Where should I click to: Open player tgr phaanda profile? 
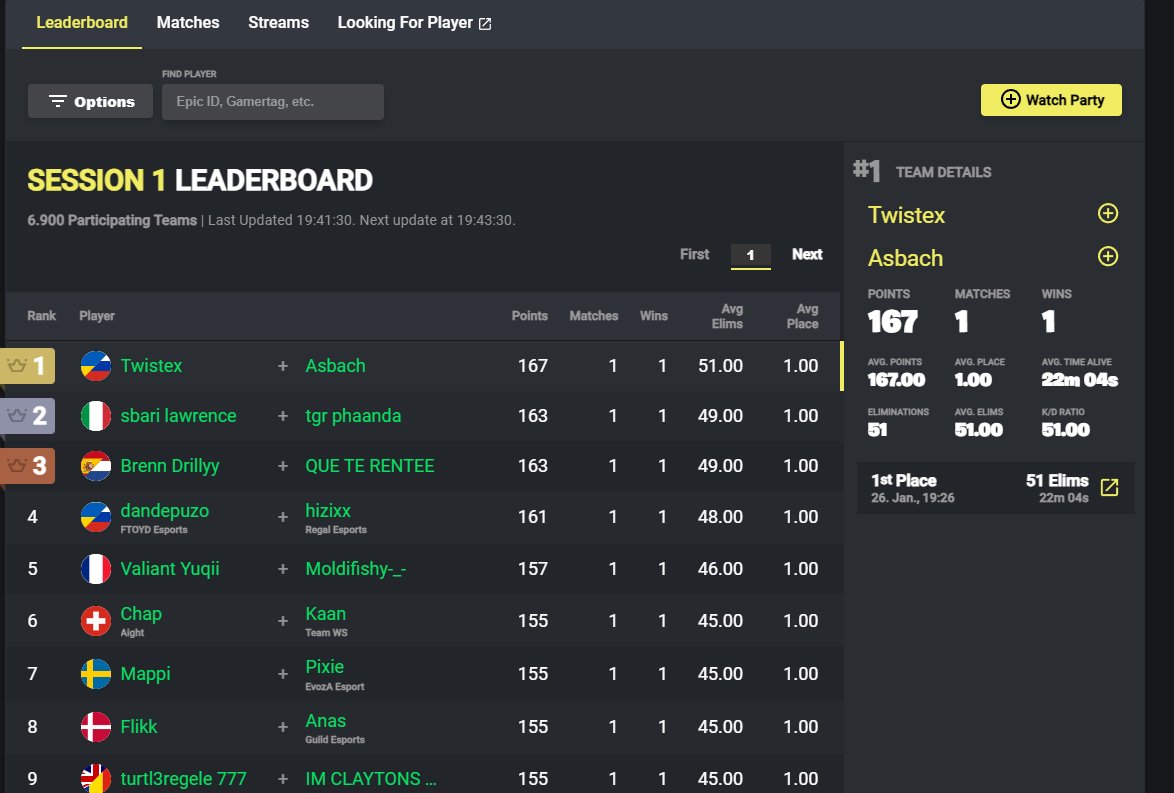[x=353, y=416]
